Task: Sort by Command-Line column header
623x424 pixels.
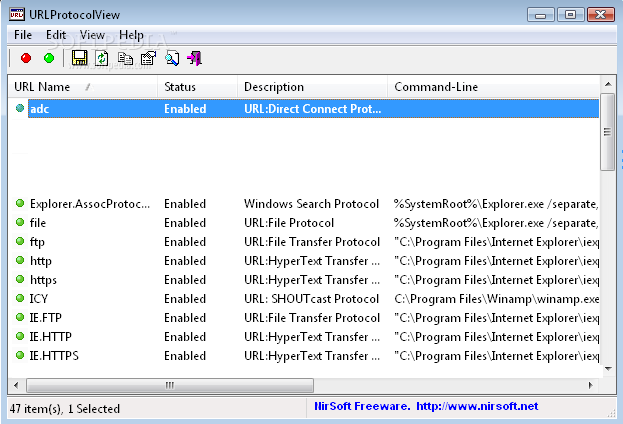Action: click(493, 87)
